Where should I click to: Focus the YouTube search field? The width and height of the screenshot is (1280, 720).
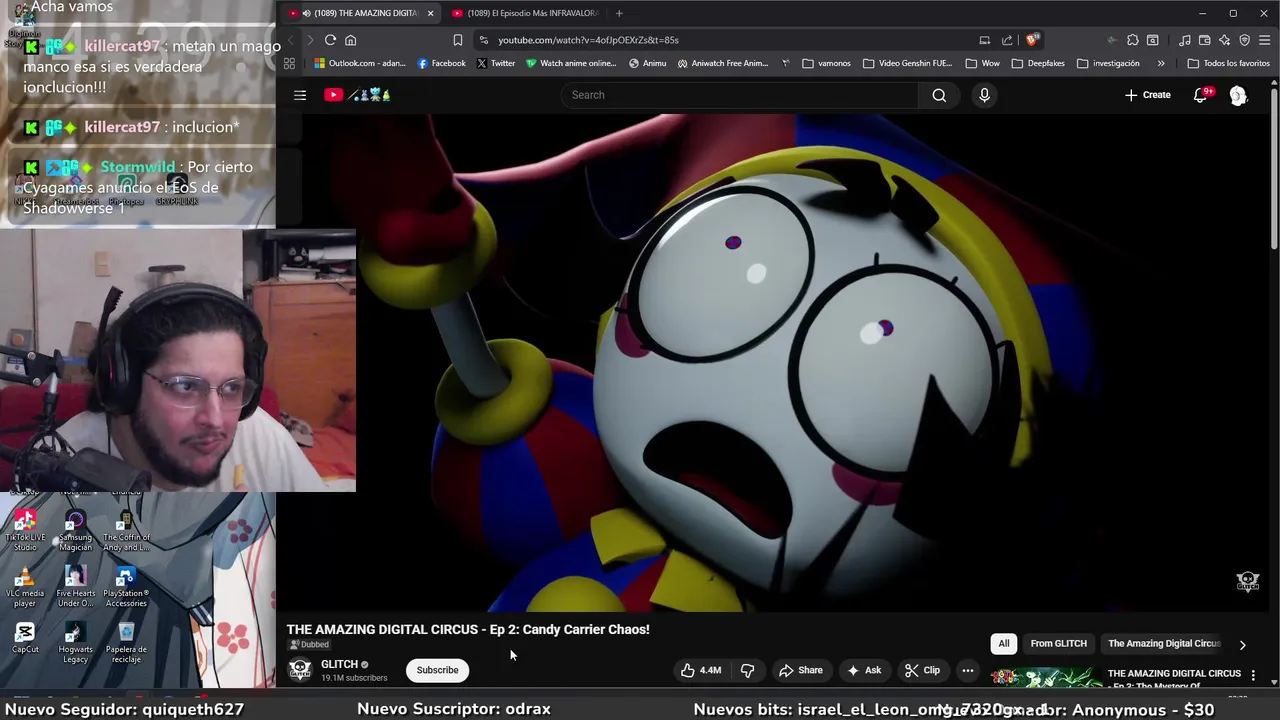pos(740,95)
